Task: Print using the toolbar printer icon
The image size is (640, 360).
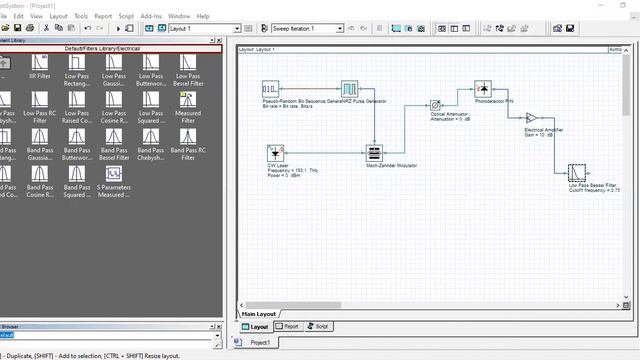Action: coord(30,28)
